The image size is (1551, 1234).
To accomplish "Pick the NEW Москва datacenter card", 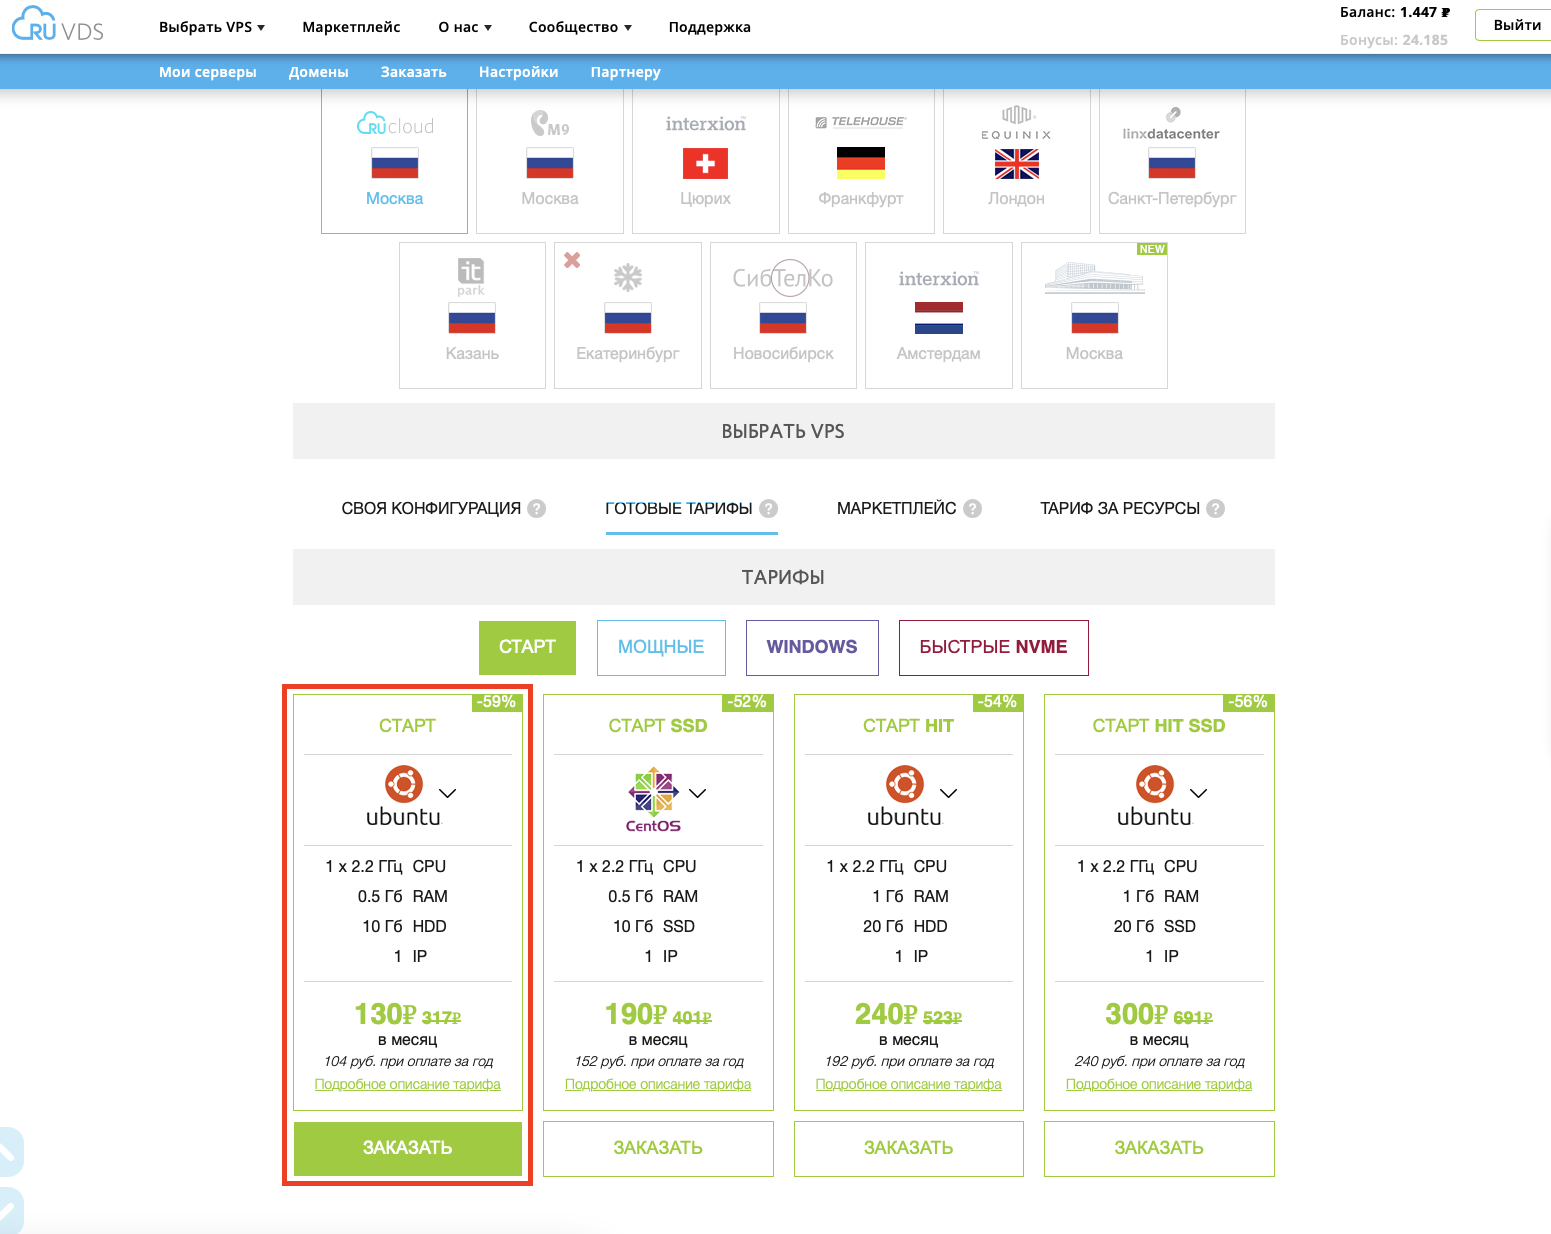I will [1094, 315].
